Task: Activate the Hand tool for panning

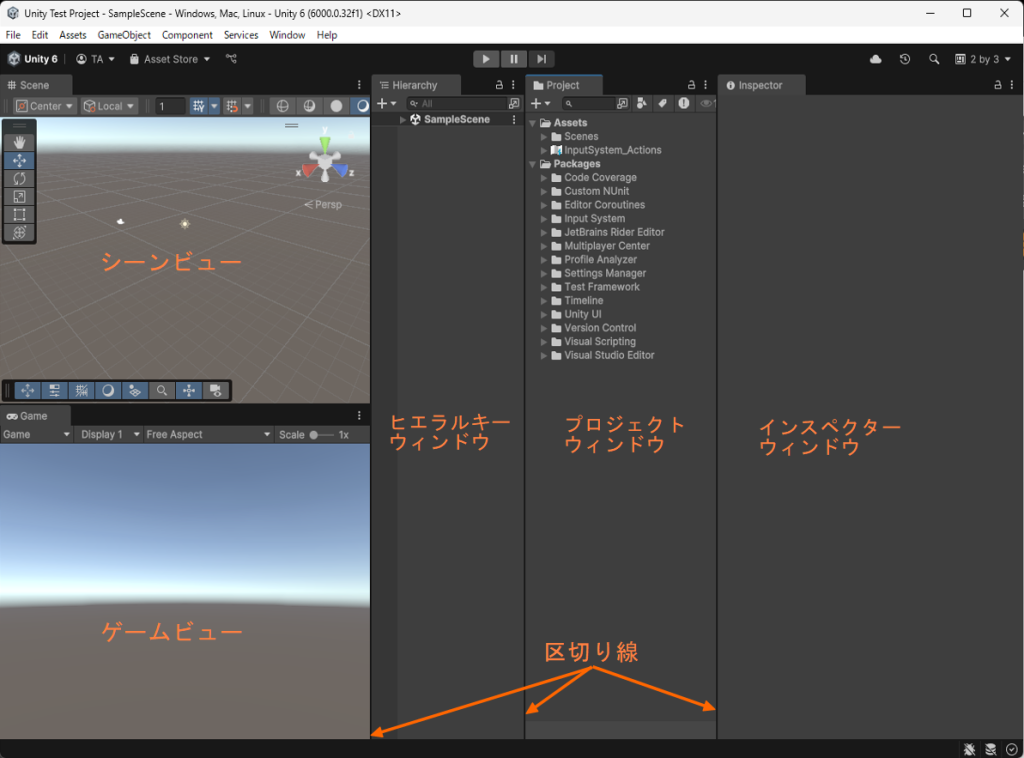Action: [x=19, y=141]
